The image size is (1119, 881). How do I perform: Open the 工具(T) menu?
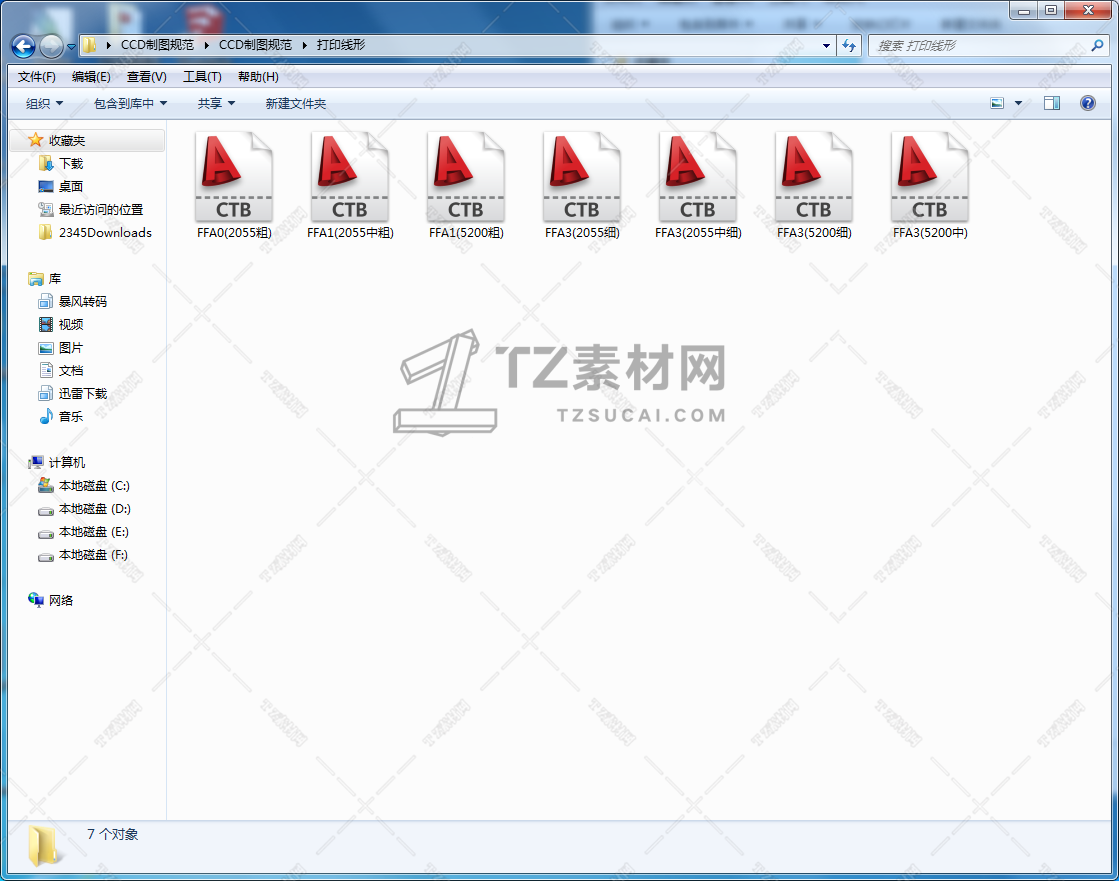click(x=202, y=76)
